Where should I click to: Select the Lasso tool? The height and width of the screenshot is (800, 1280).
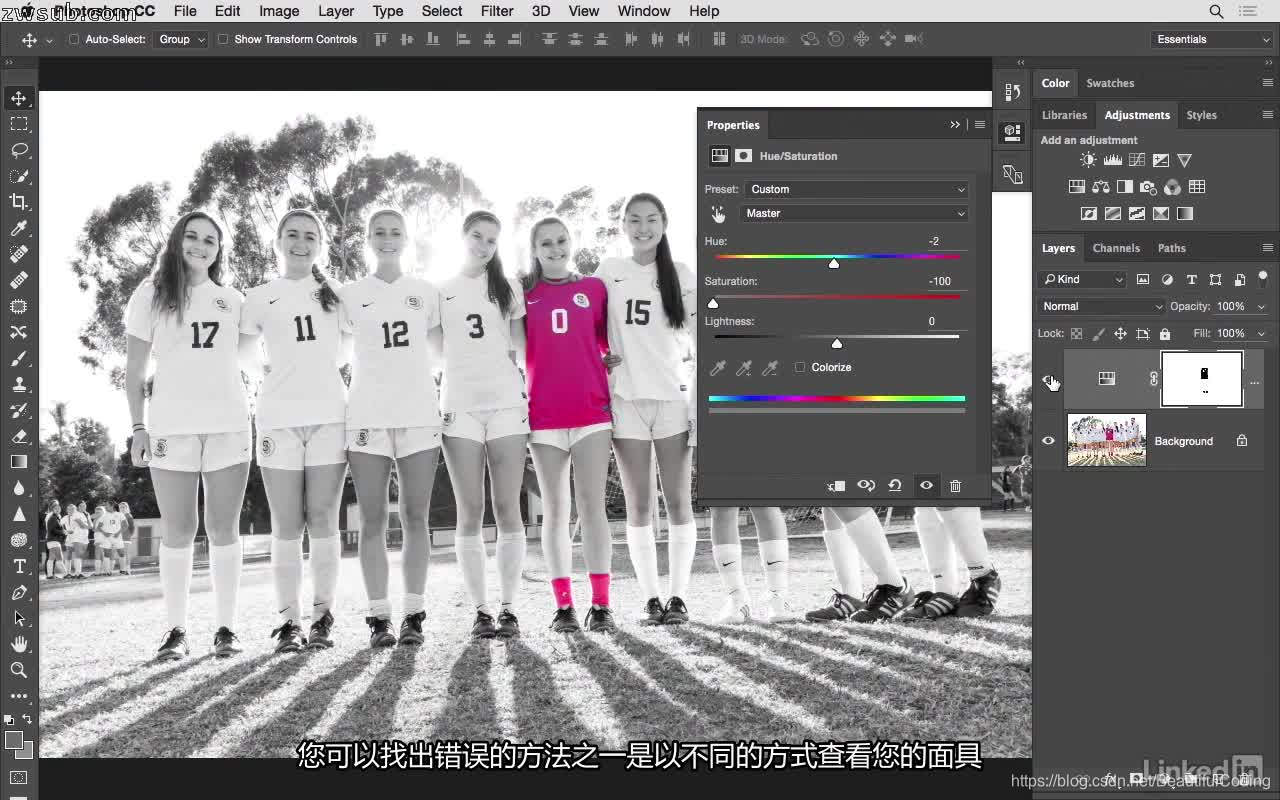pyautogui.click(x=19, y=150)
